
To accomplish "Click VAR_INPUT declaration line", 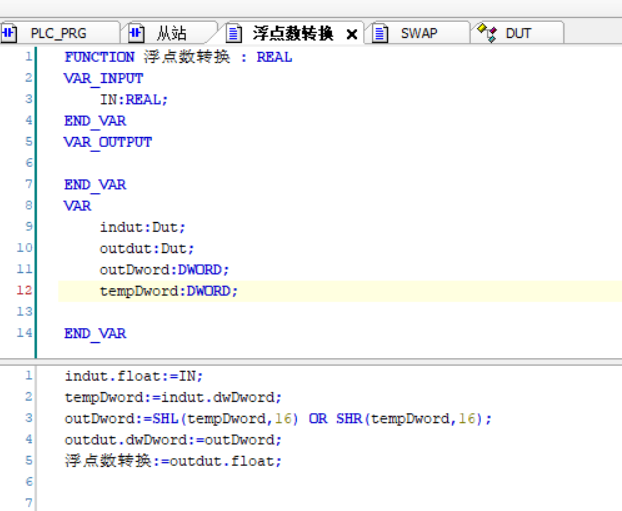I will pyautogui.click(x=103, y=79).
